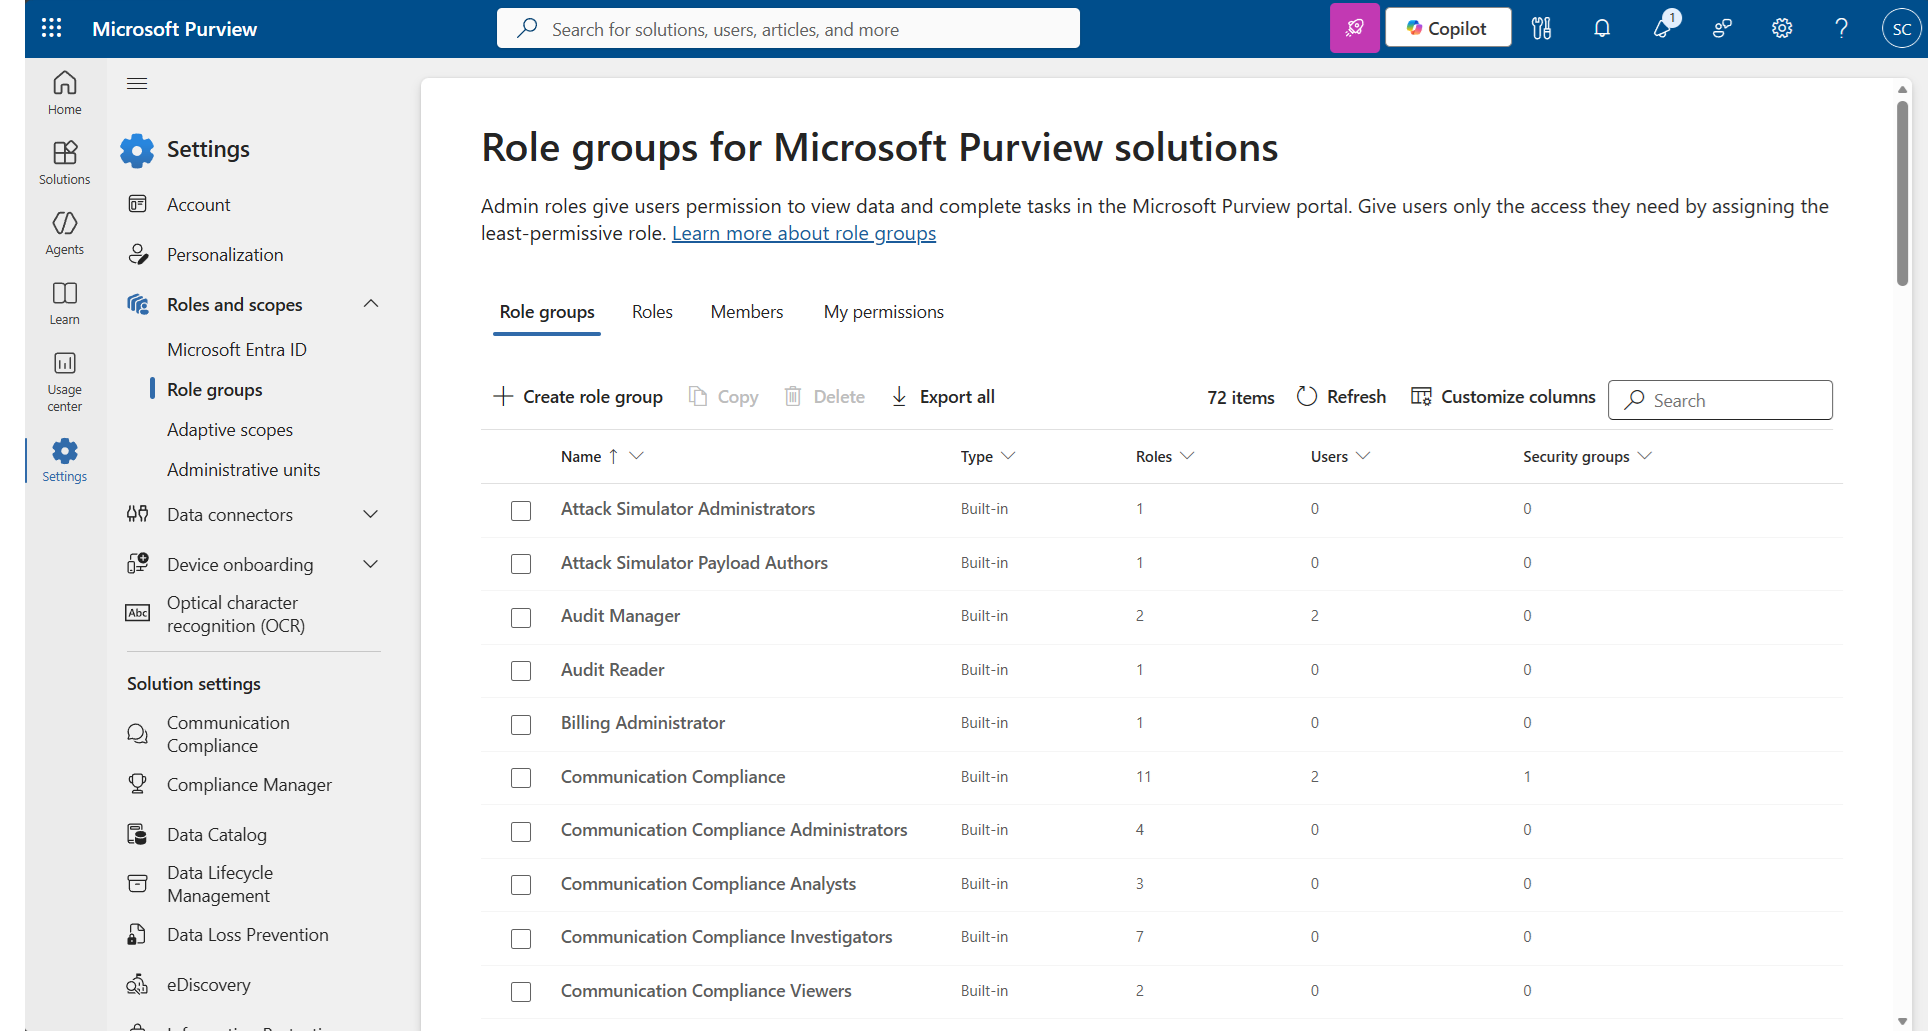The height and width of the screenshot is (1031, 1928).
Task: Open the Name column dropdown chevron
Action: click(x=637, y=456)
